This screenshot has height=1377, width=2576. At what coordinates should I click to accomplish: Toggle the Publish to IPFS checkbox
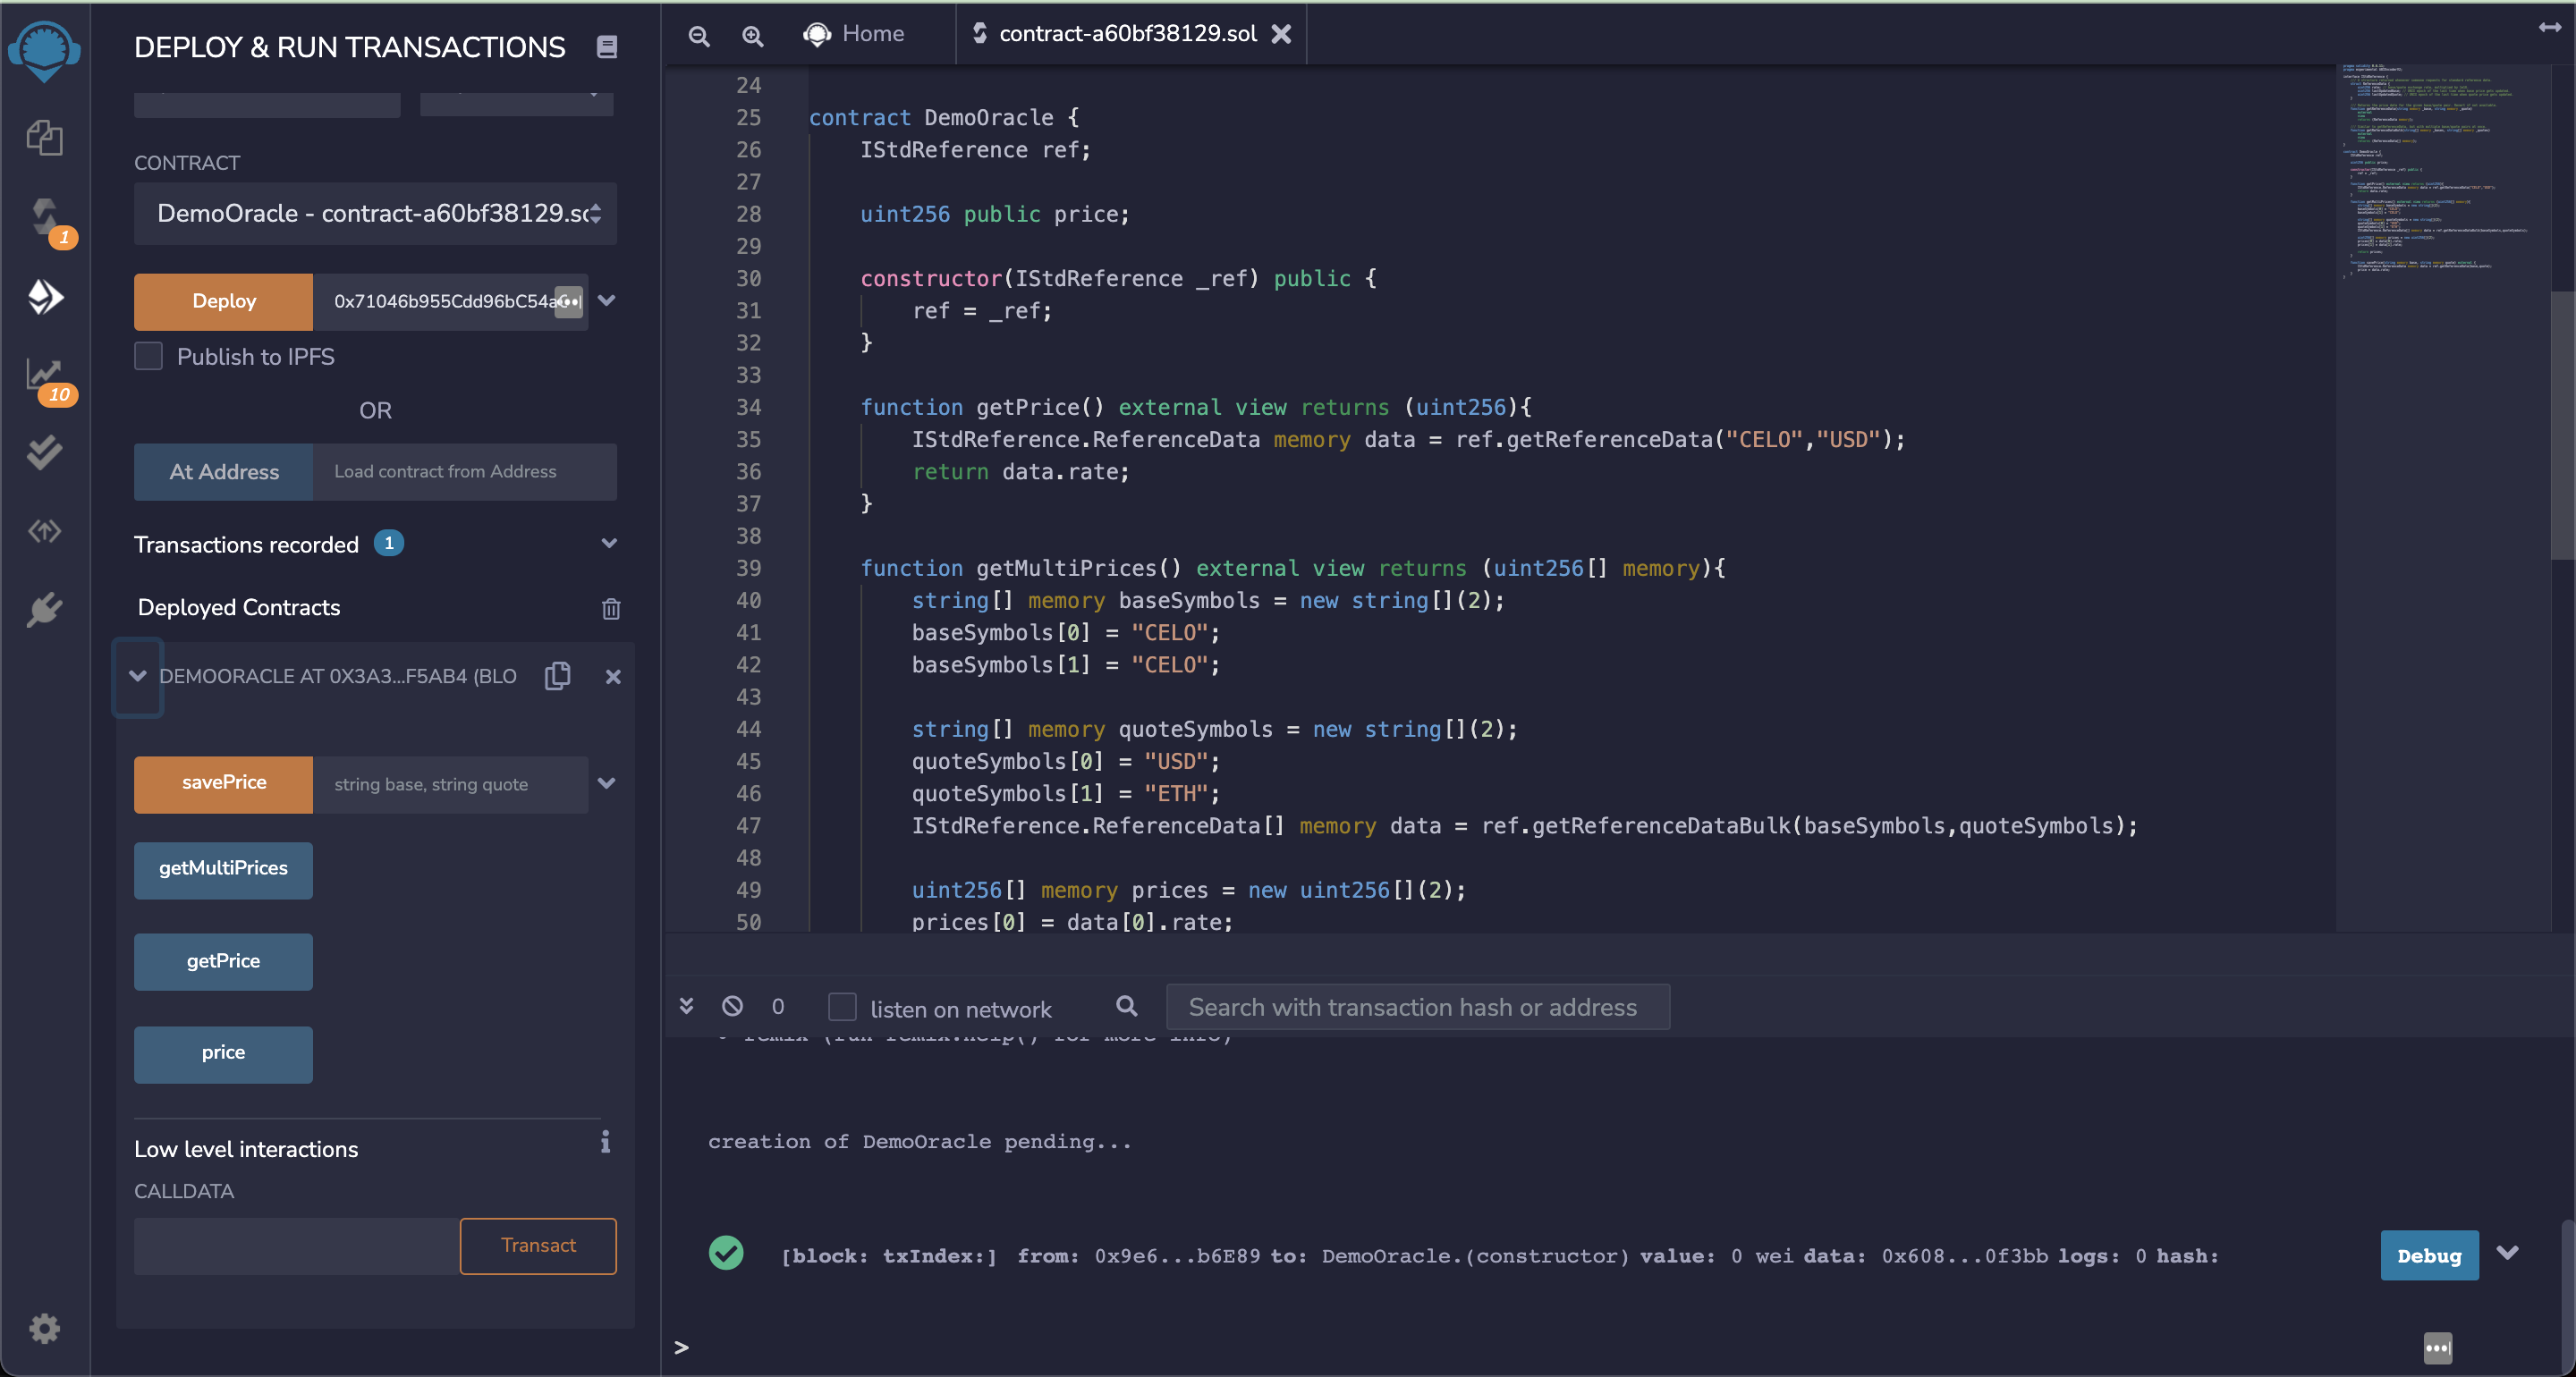[150, 356]
